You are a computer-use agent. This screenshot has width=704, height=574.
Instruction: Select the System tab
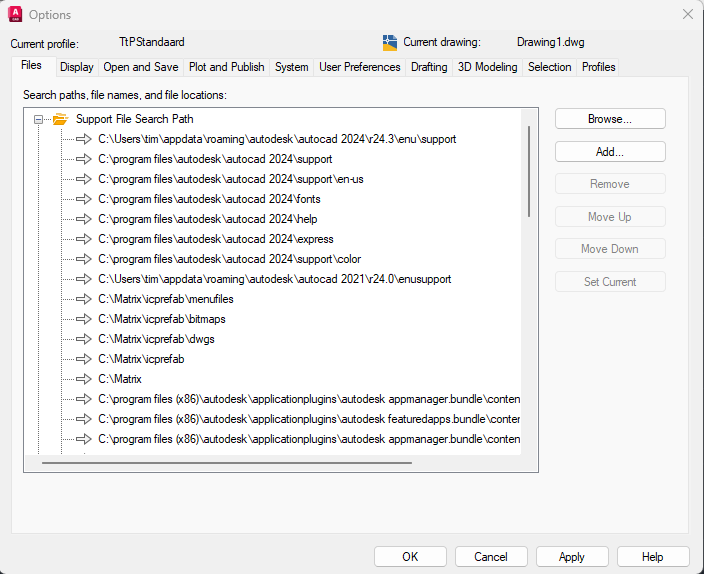coord(291,67)
